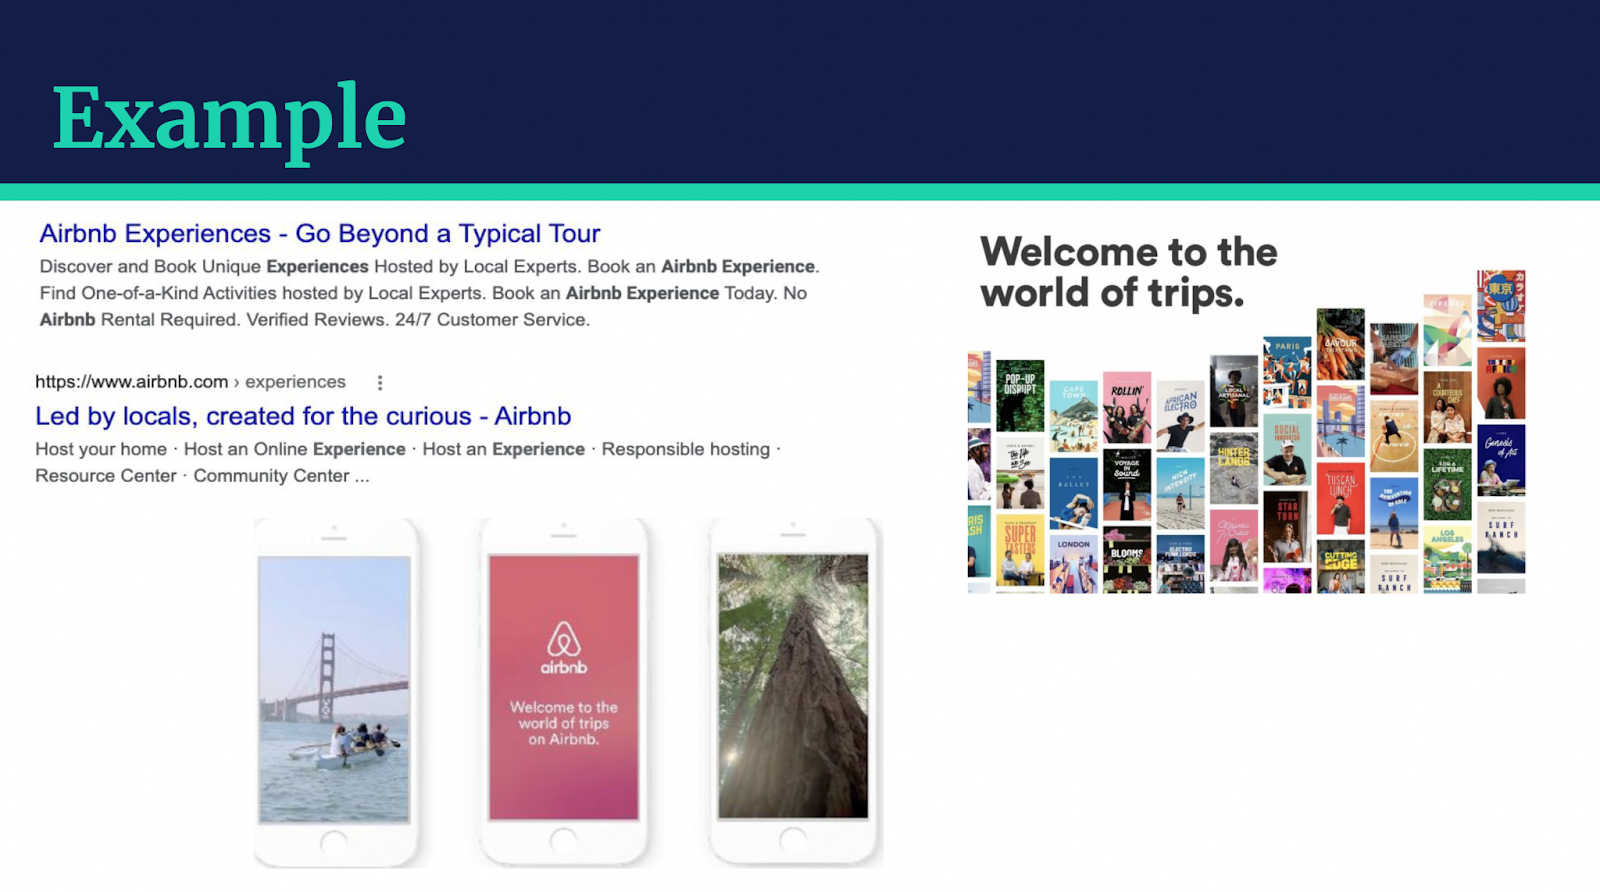
Task: Open the 'Reinvention of Self' beach poster
Action: pos(1394,513)
